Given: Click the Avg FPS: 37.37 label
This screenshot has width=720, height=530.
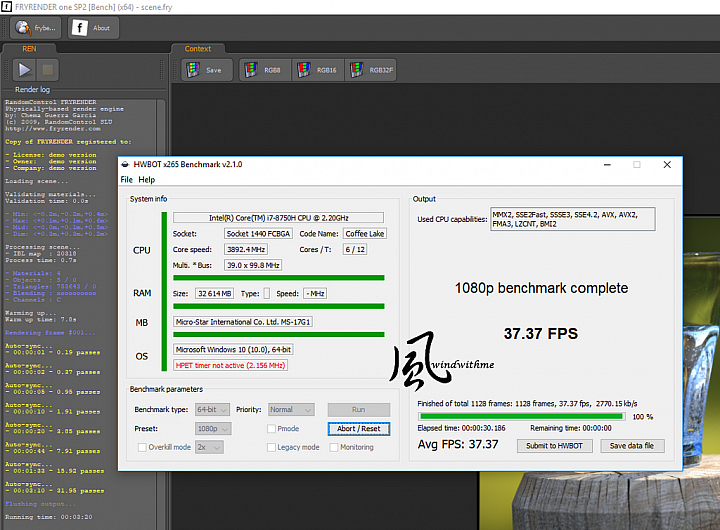Looking at the screenshot, I should point(458,445).
